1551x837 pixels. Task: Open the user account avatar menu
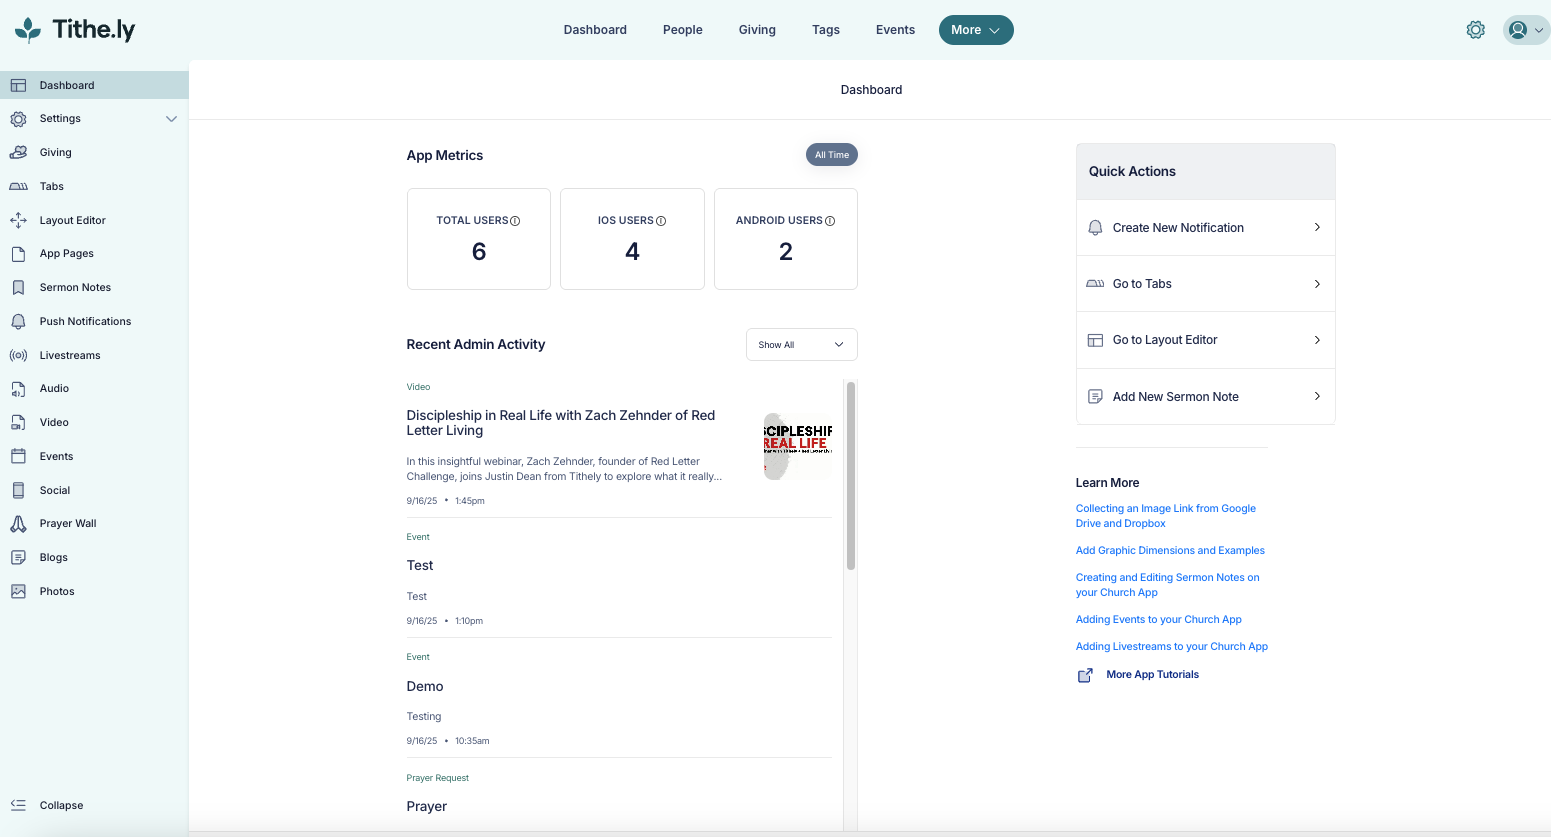pyautogui.click(x=1526, y=30)
